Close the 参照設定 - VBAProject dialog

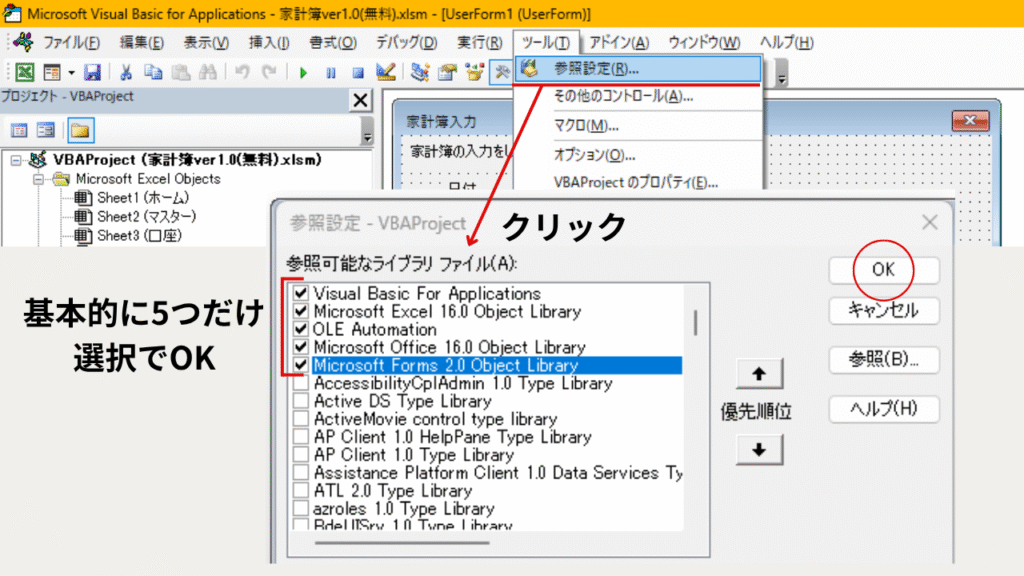[x=929, y=223]
